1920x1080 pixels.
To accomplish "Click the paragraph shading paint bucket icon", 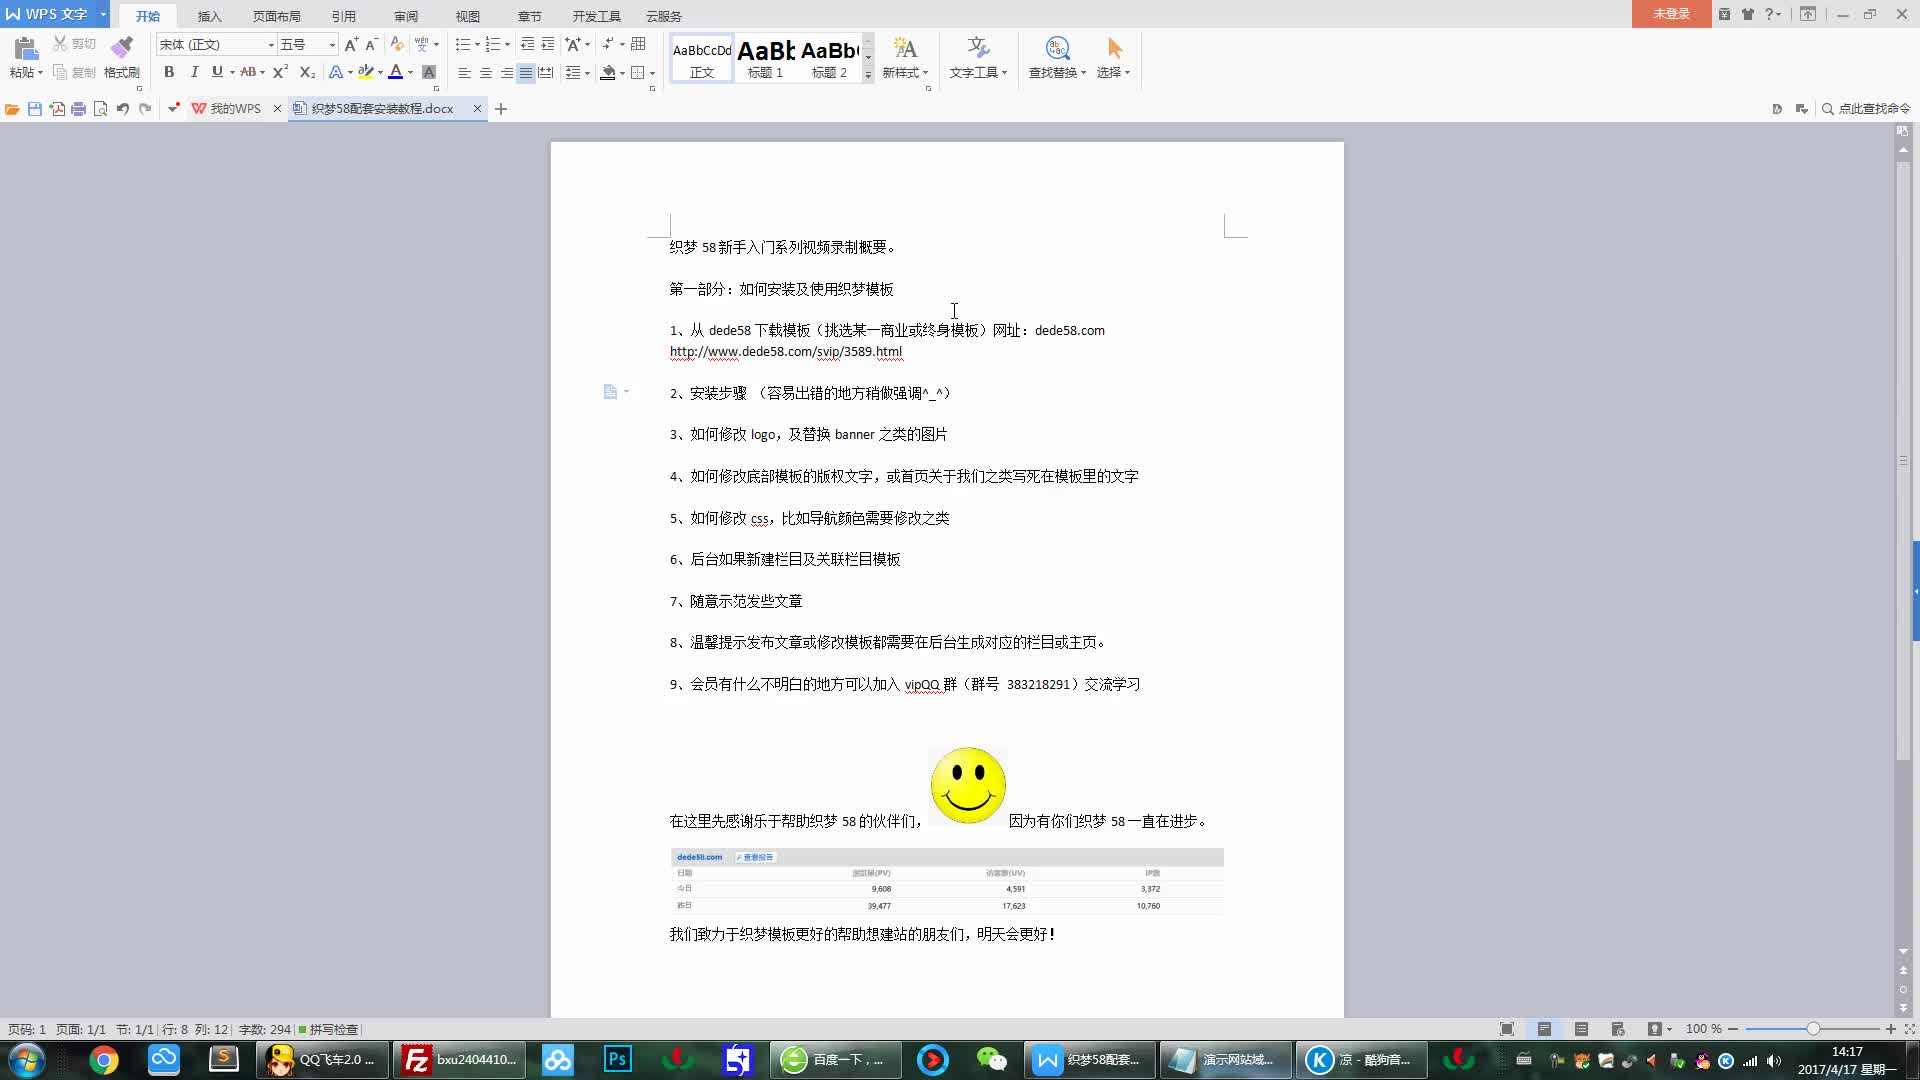I will click(607, 73).
